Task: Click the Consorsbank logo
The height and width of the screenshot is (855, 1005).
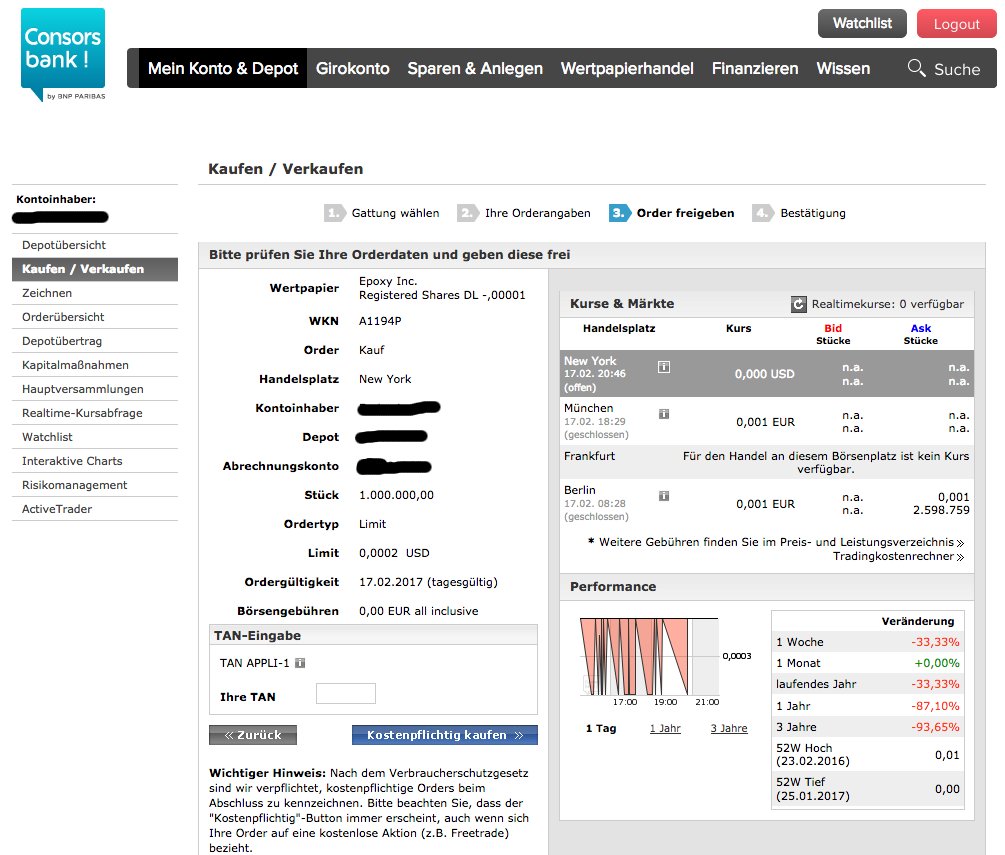Action: tap(62, 53)
